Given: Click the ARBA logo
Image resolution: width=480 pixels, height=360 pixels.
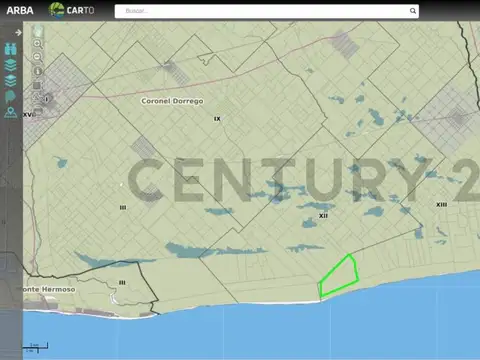Looking at the screenshot, I should coord(20,11).
